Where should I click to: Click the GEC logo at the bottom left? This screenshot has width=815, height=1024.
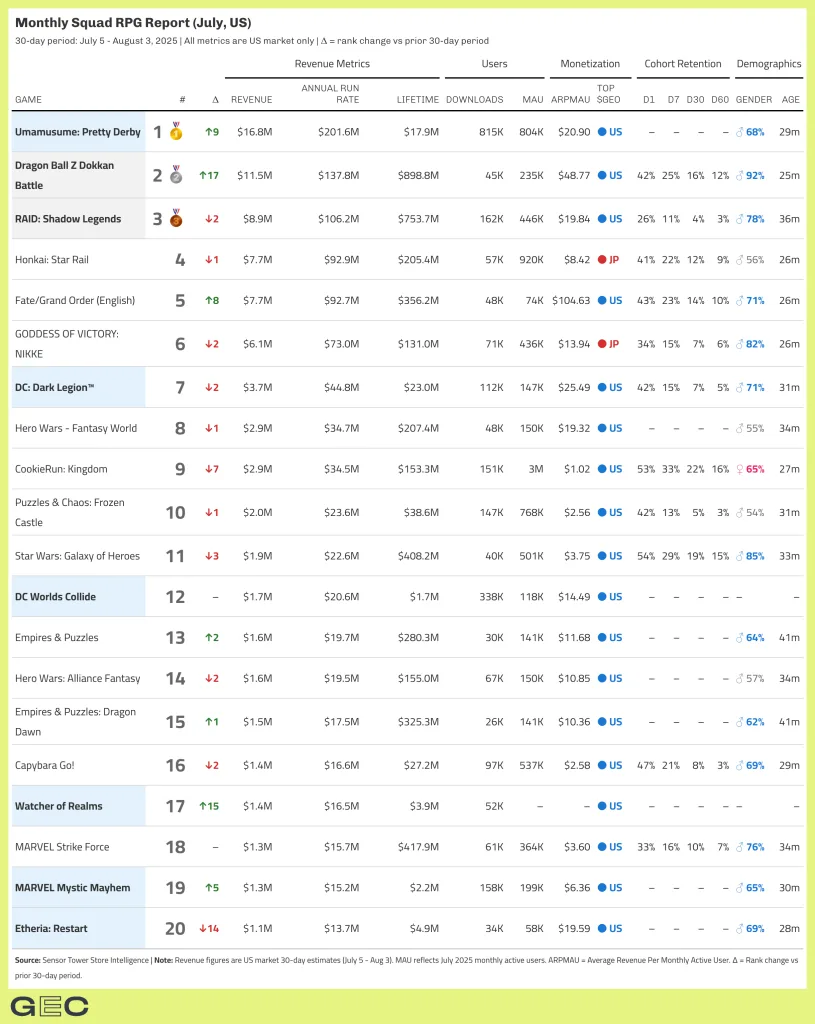(49, 1006)
